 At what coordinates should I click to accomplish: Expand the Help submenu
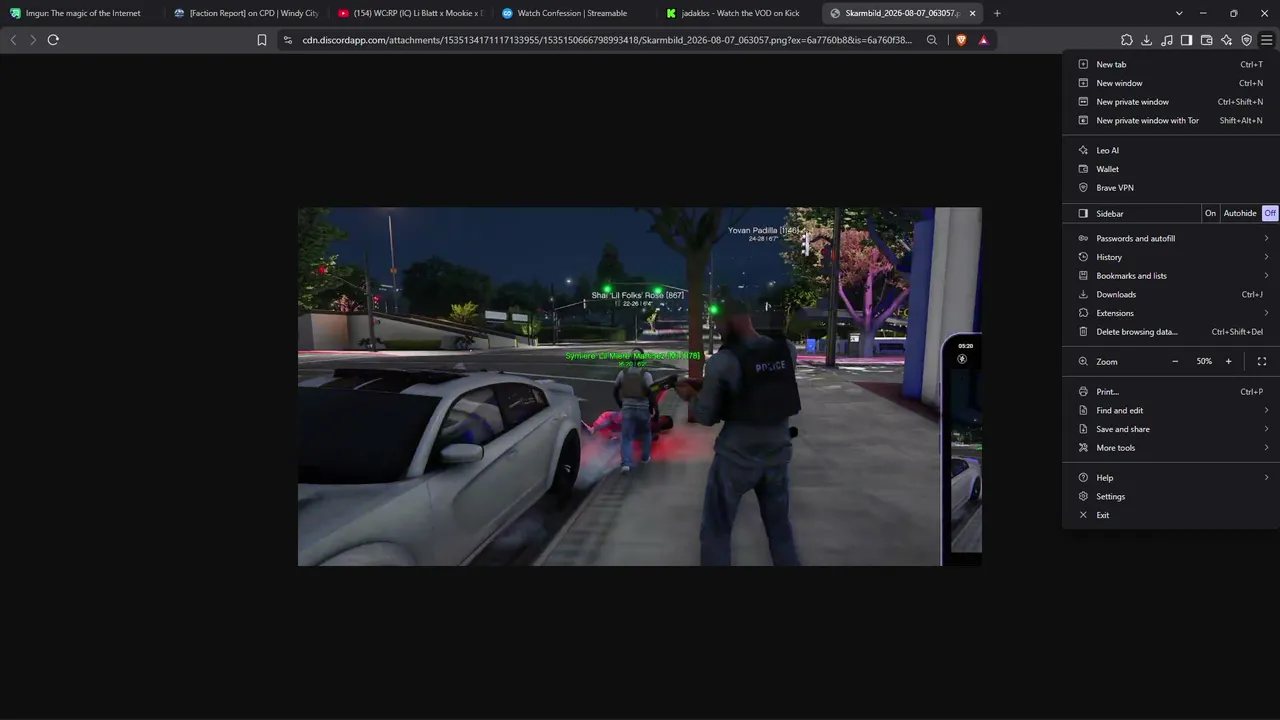click(x=1171, y=478)
